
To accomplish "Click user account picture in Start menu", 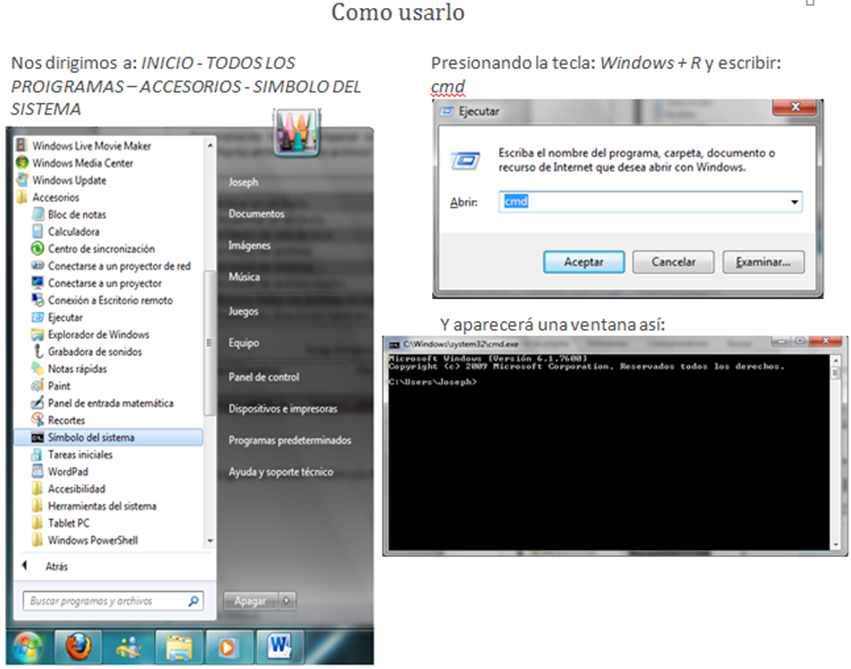I will [x=296, y=132].
